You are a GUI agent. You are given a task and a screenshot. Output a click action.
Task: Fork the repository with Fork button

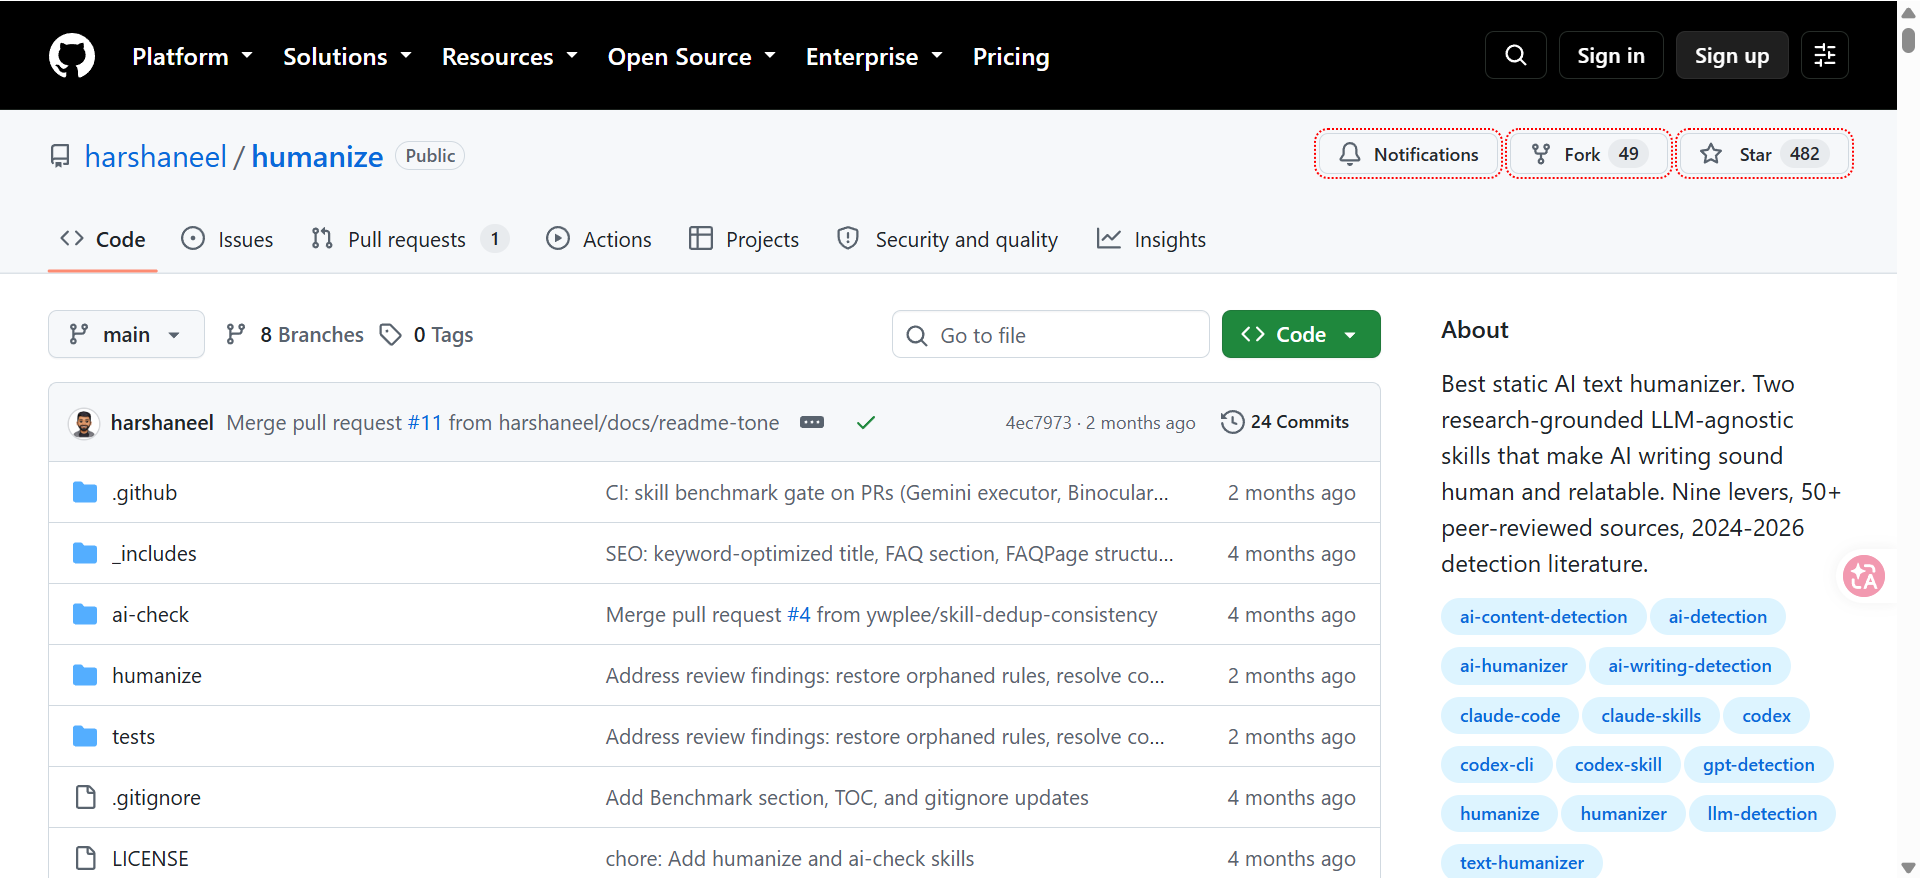tap(1589, 154)
